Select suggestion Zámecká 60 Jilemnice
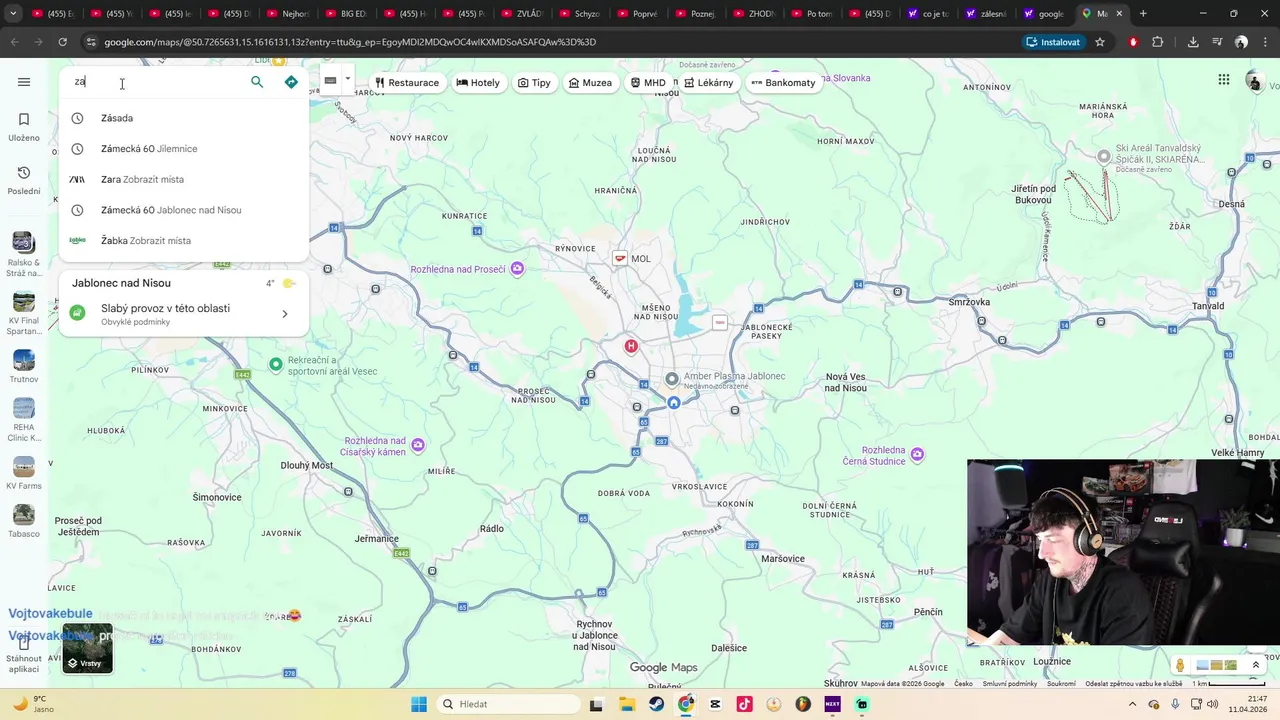 click(184, 149)
